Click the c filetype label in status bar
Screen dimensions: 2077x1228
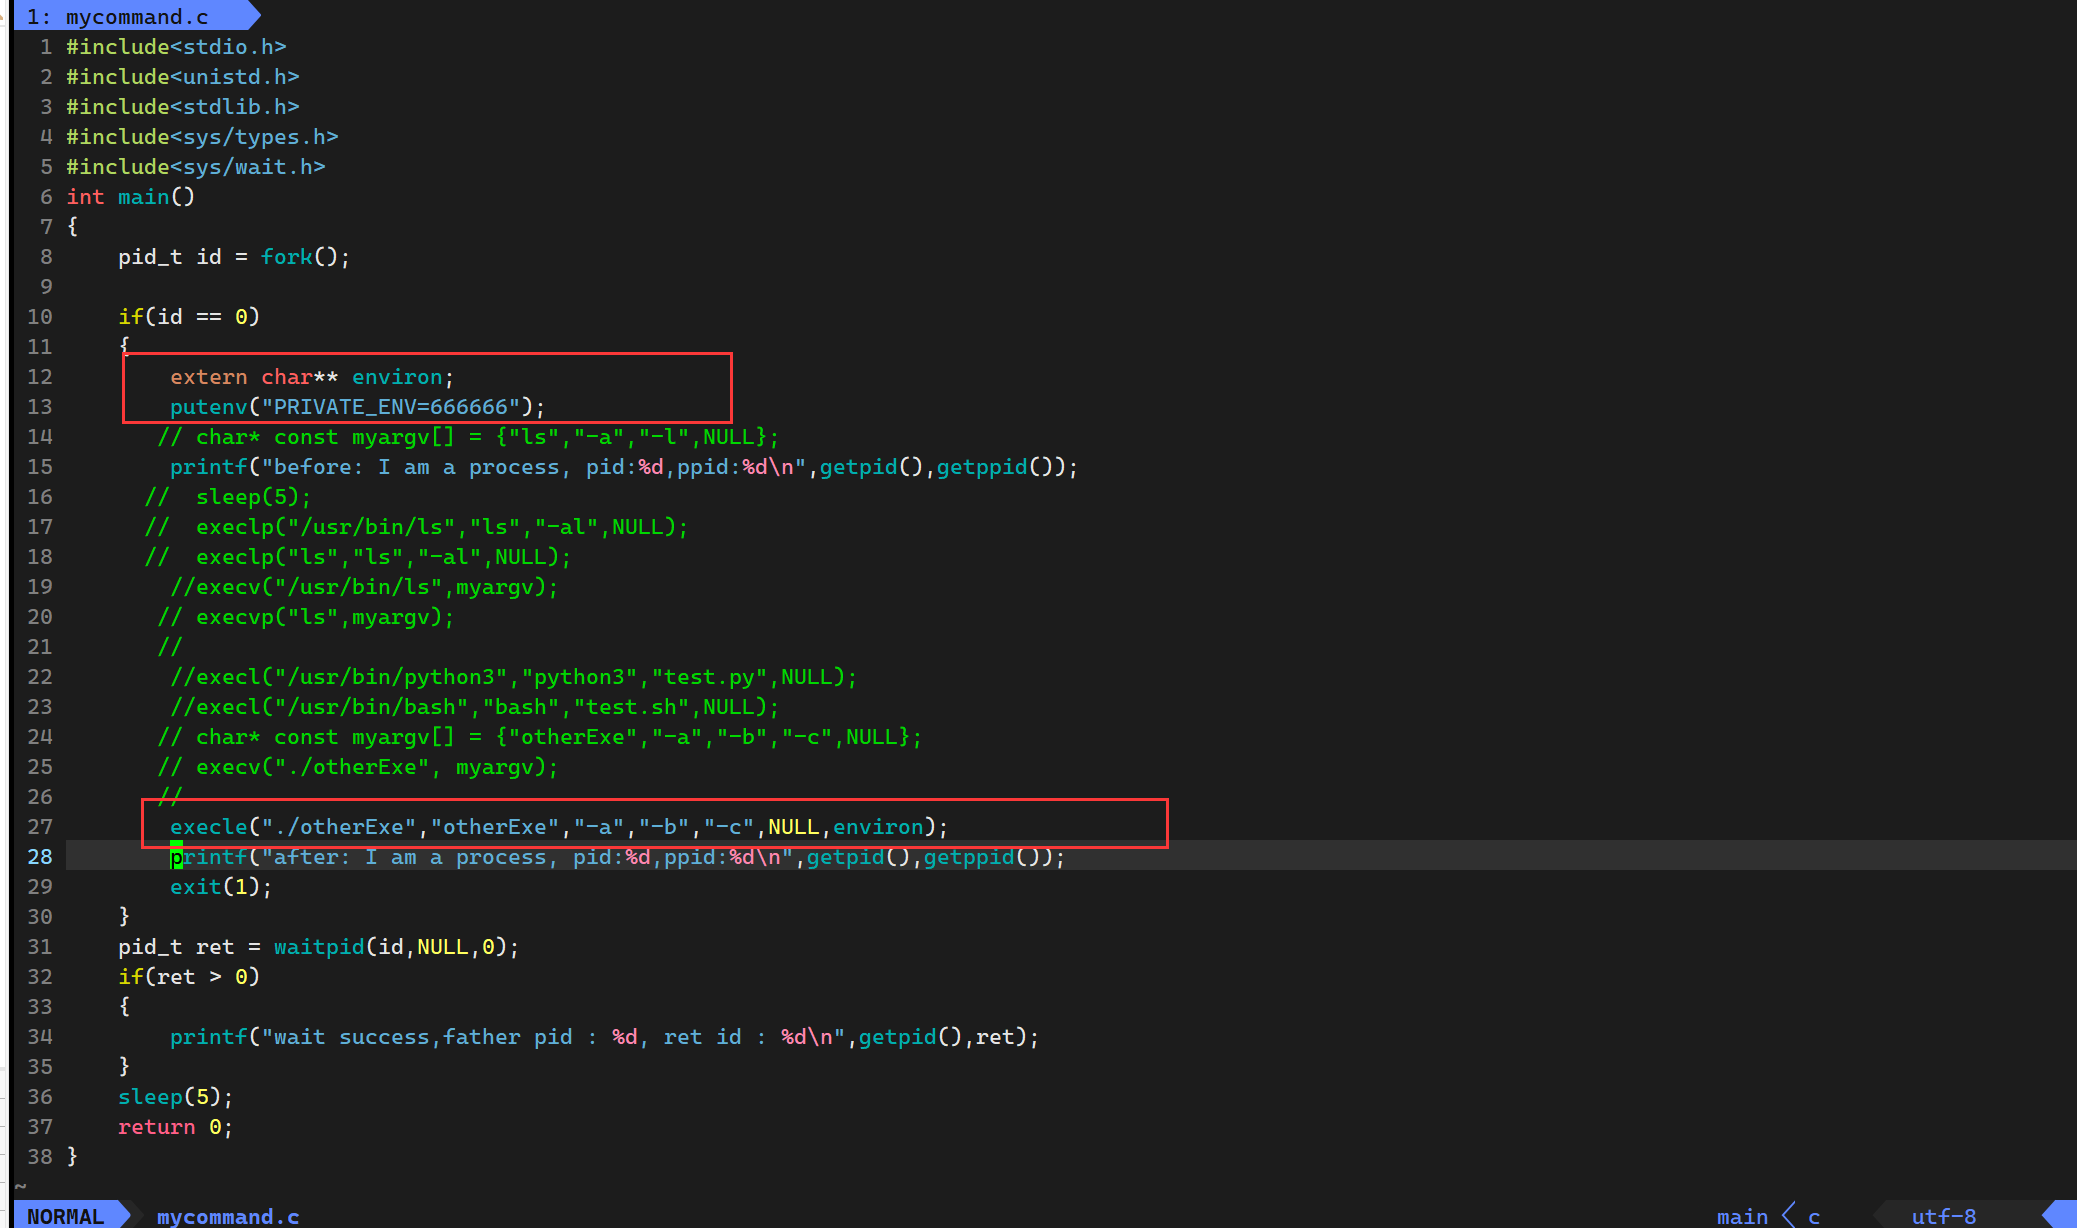pos(1814,1217)
